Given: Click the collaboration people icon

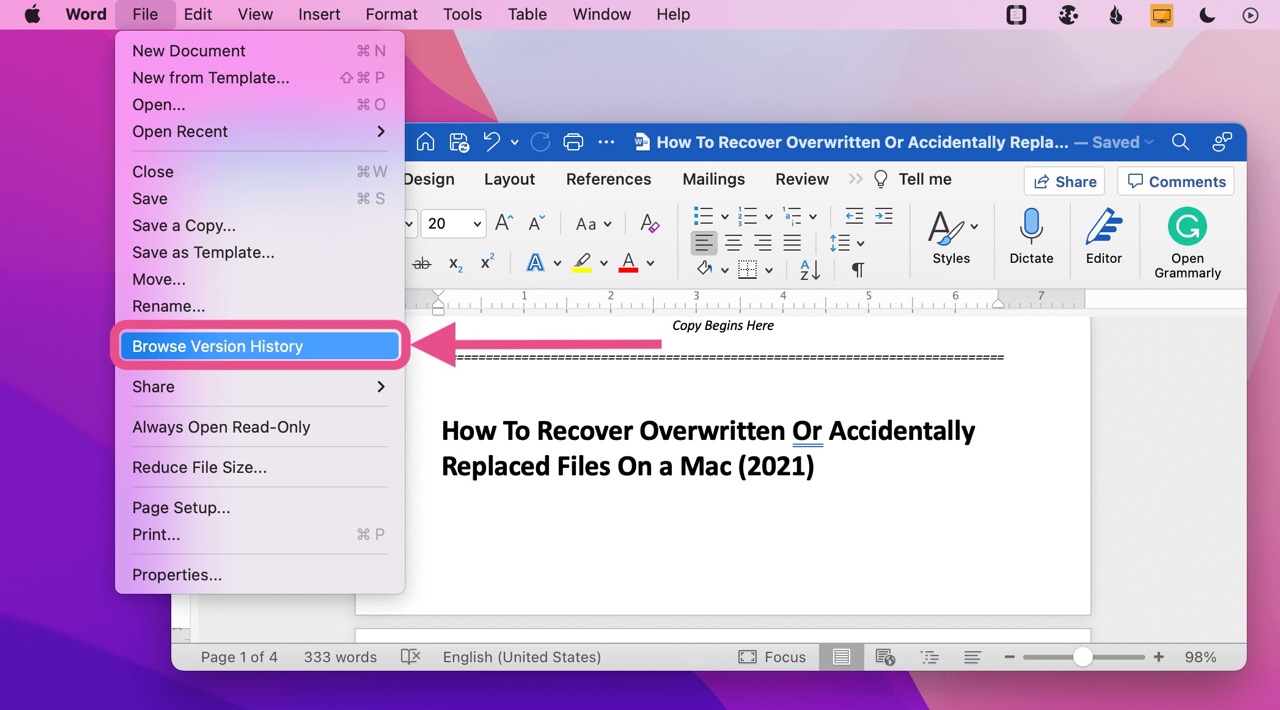Looking at the screenshot, I should coord(1221,142).
